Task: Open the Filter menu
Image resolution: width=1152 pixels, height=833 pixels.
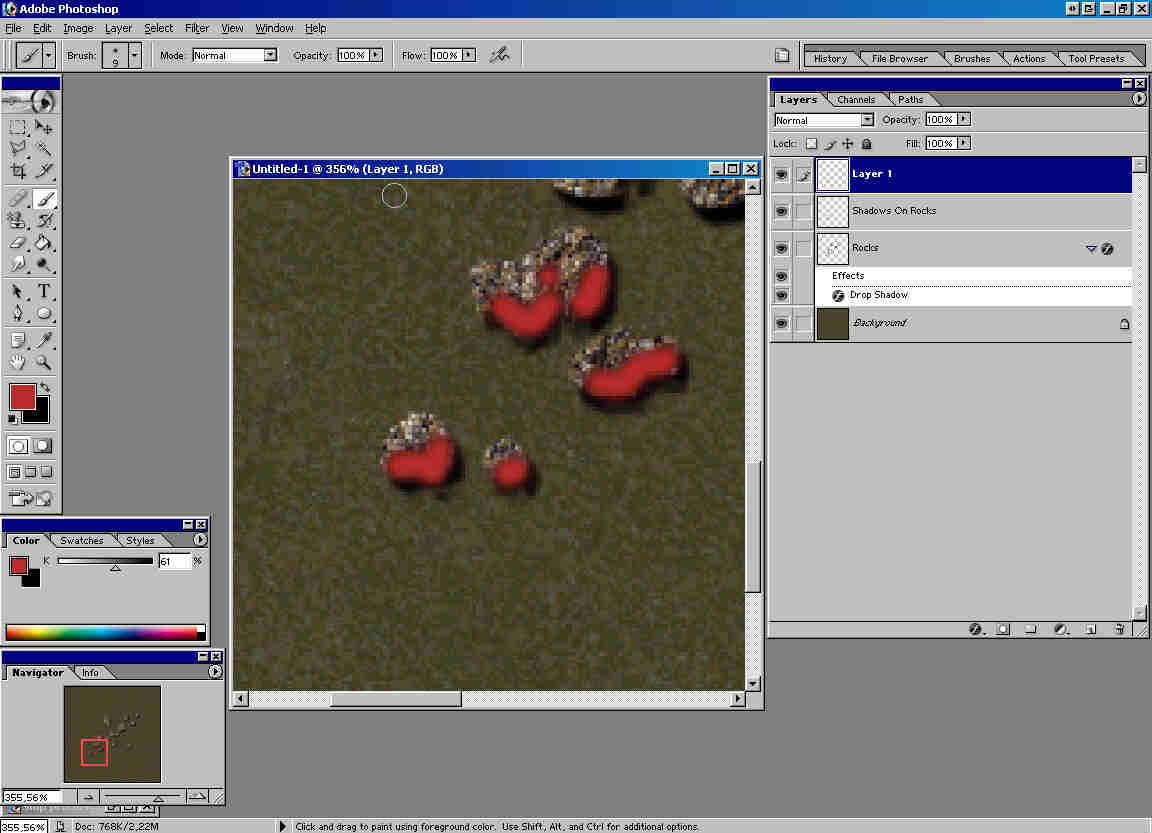Action: [196, 28]
